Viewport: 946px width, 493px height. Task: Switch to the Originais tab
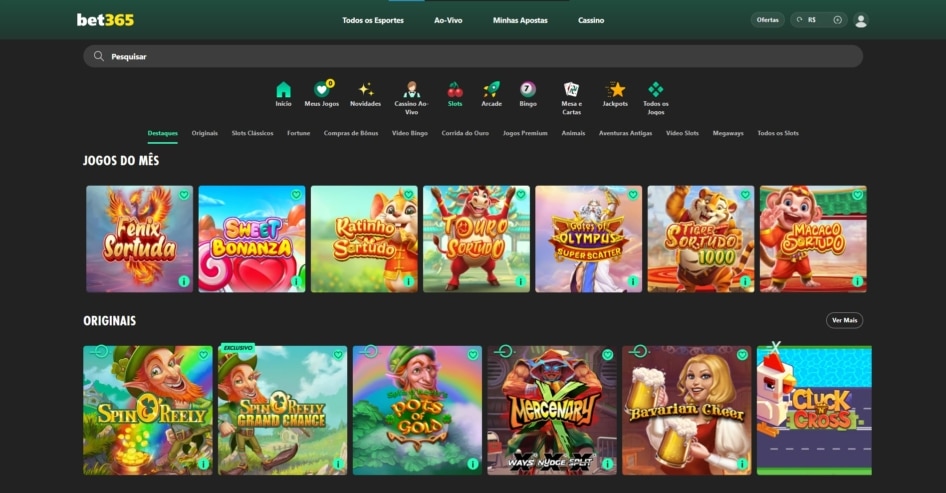tap(205, 133)
